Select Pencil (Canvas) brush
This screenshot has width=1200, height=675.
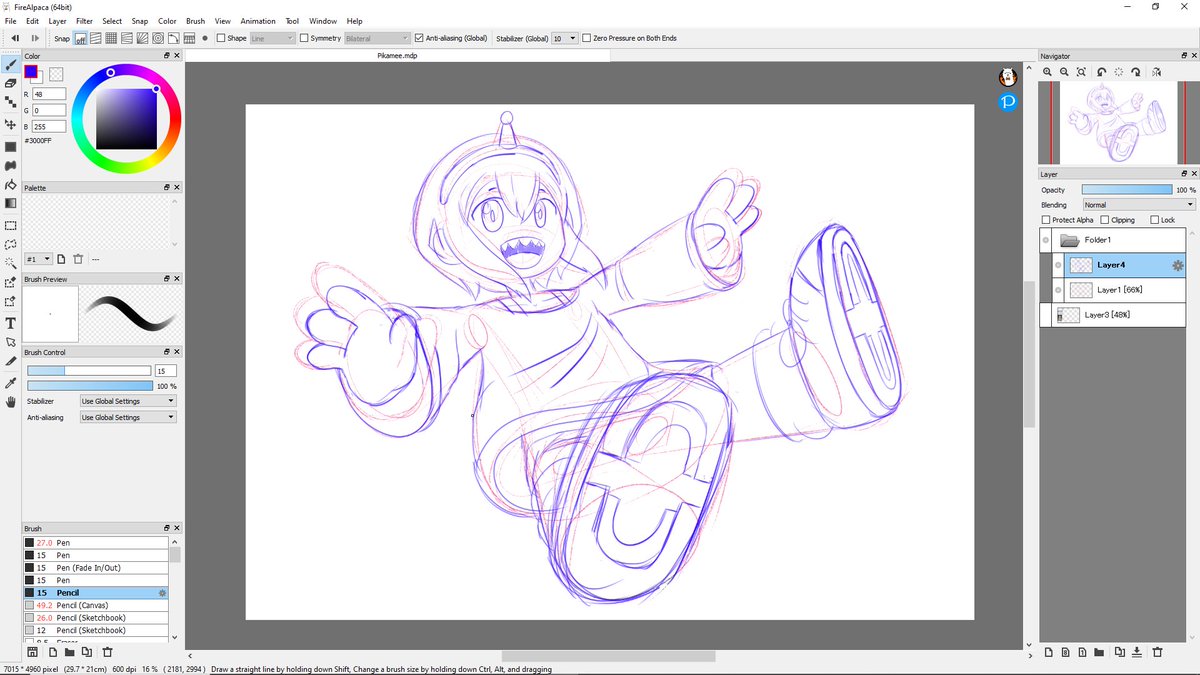coord(96,605)
